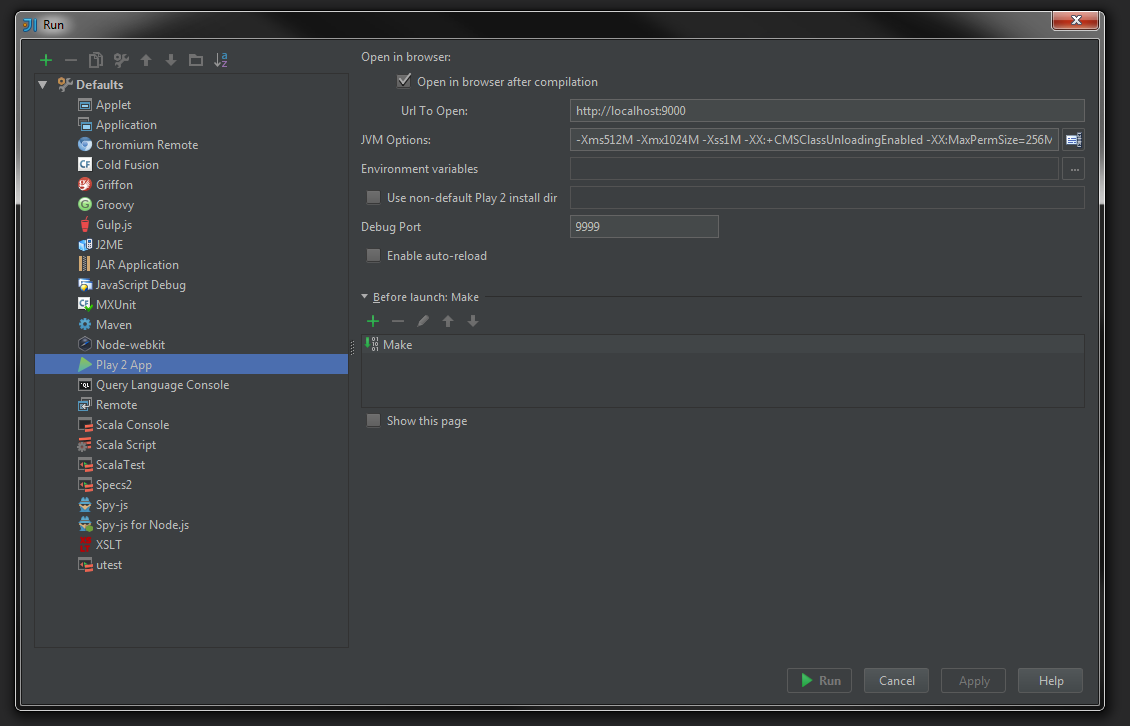Image resolution: width=1130 pixels, height=726 pixels.
Task: Check Show this page option
Action: point(373,420)
